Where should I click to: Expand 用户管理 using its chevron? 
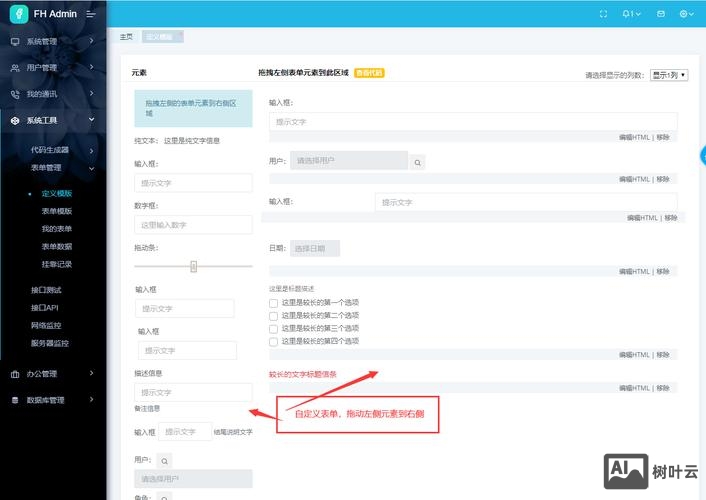point(91,67)
